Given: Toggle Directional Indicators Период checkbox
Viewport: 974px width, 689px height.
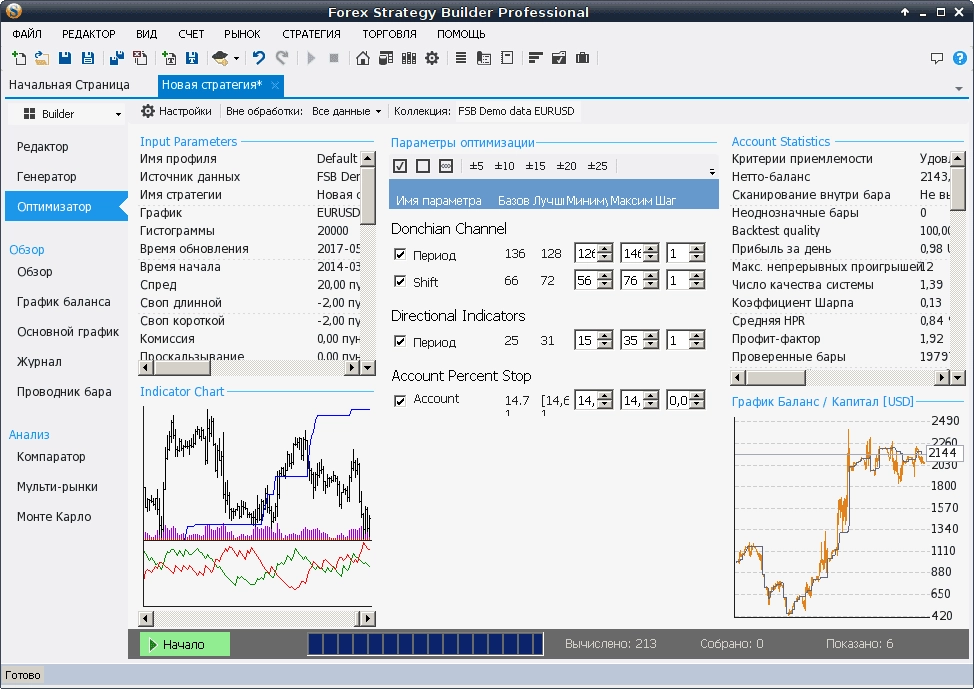Looking at the screenshot, I should point(400,341).
